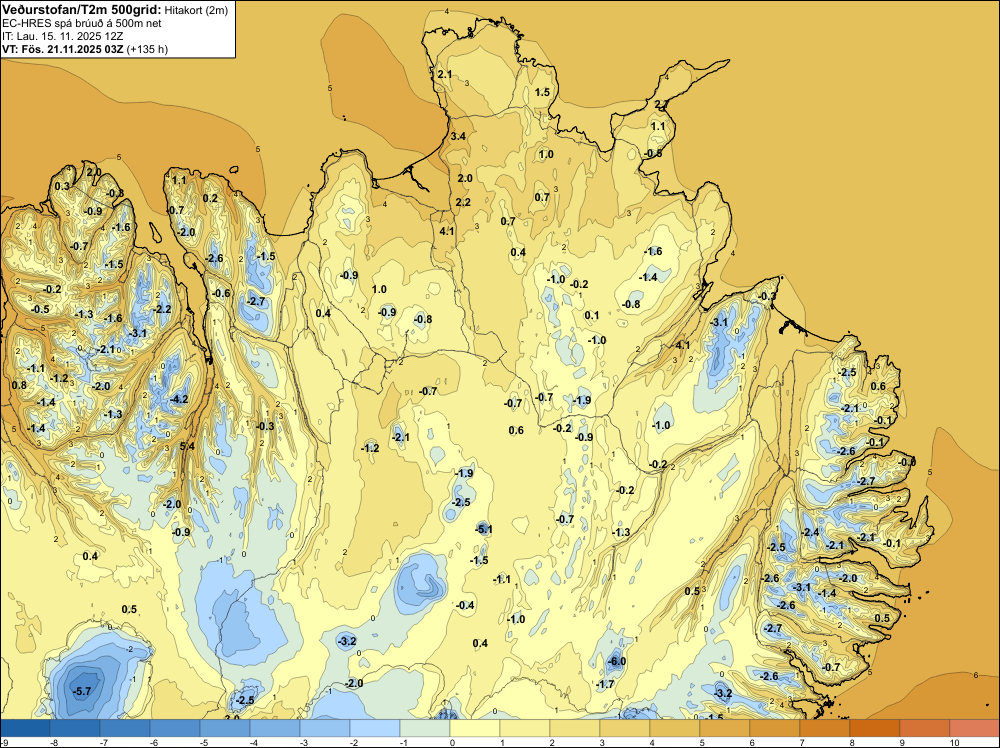Image resolution: width=1000 pixels, height=748 pixels.
Task: Select the legend swatch between -7 and -6
Action: [125, 728]
